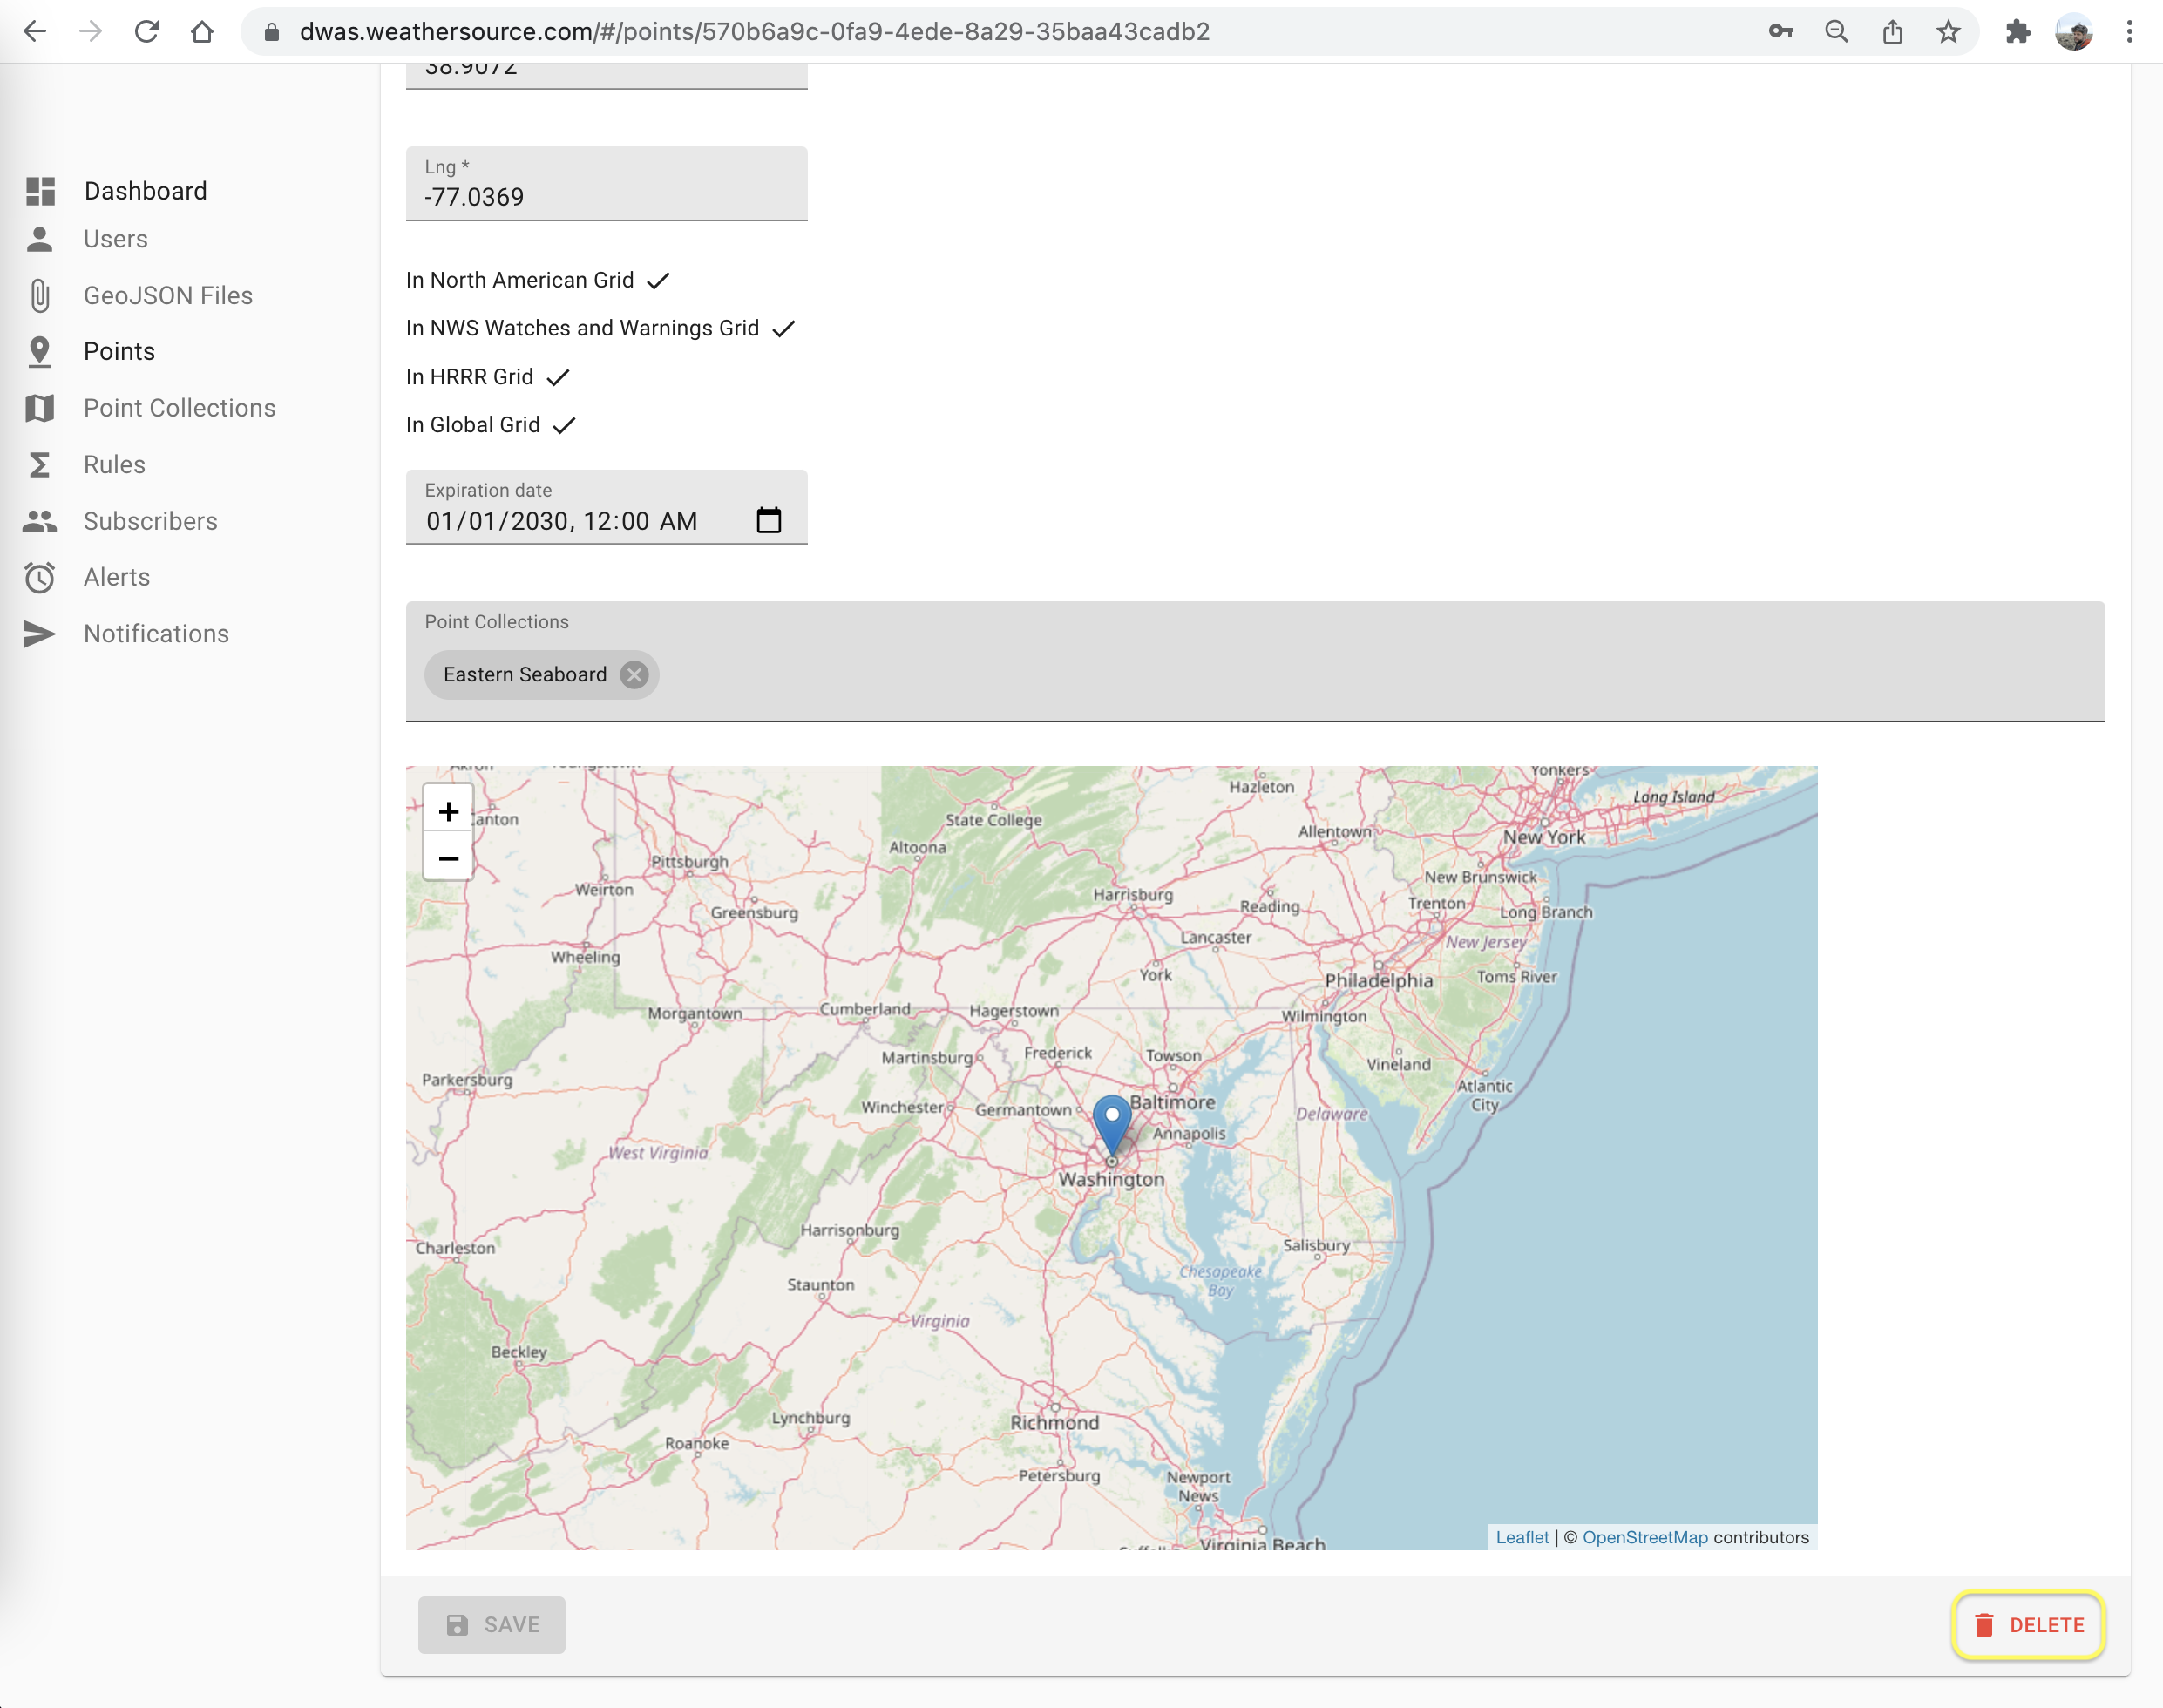Open the browser extensions puzzle icon
The height and width of the screenshot is (1708, 2163).
2018,32
